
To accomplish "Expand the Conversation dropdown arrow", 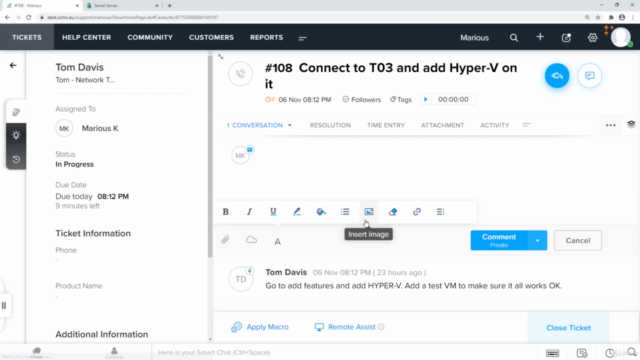I will [x=290, y=125].
